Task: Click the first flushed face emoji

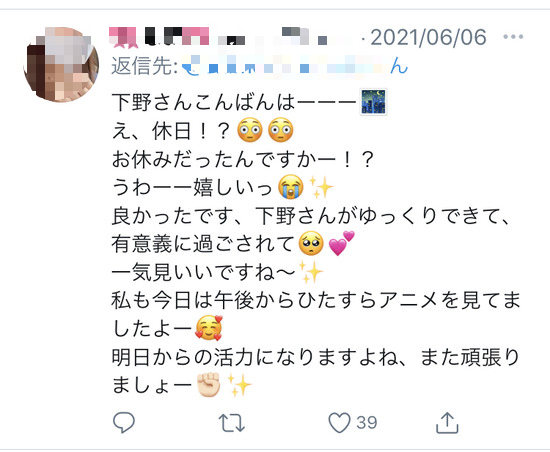Action: (x=249, y=130)
